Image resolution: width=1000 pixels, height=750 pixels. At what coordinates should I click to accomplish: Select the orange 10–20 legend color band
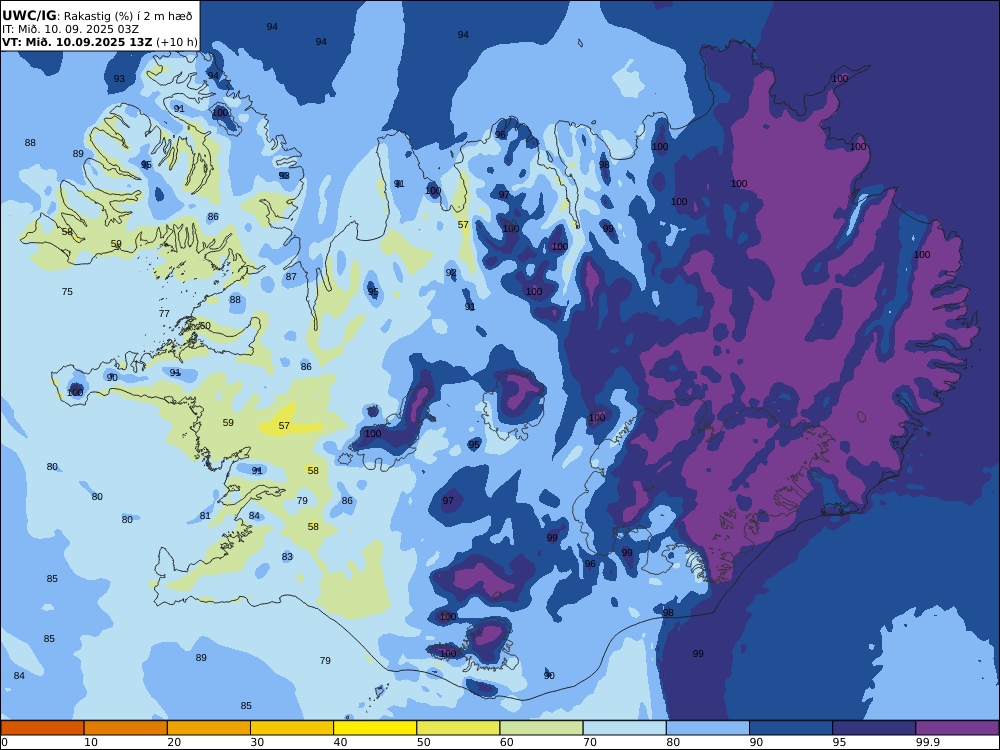pyautogui.click(x=126, y=728)
